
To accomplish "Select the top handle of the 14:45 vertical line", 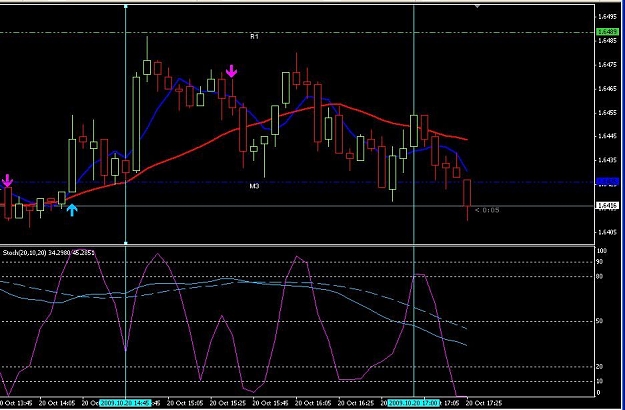I will click(x=126, y=6).
